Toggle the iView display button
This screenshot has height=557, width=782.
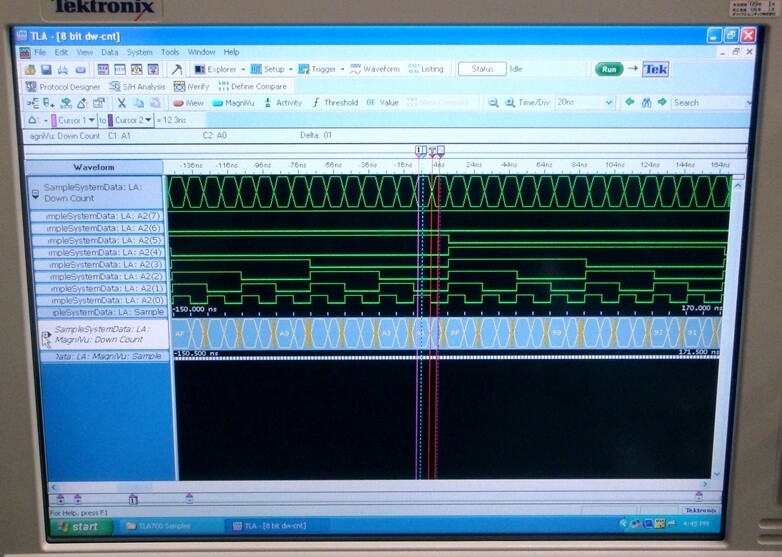pyautogui.click(x=188, y=103)
